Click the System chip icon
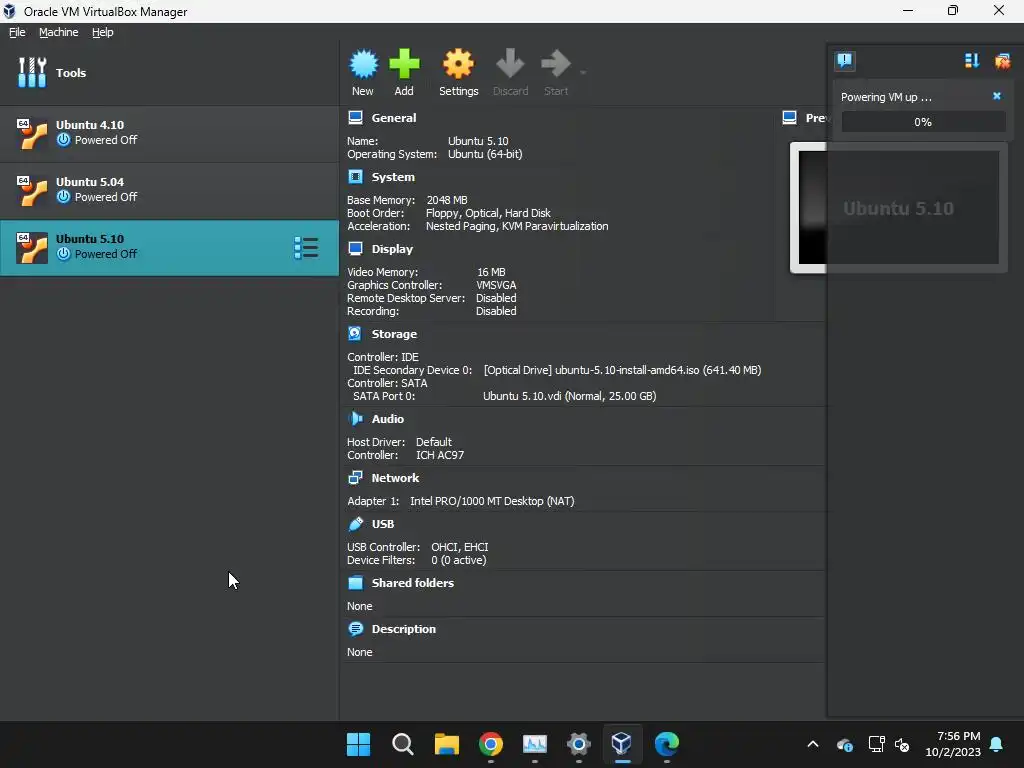Image resolution: width=1024 pixels, height=768 pixels. click(x=355, y=176)
